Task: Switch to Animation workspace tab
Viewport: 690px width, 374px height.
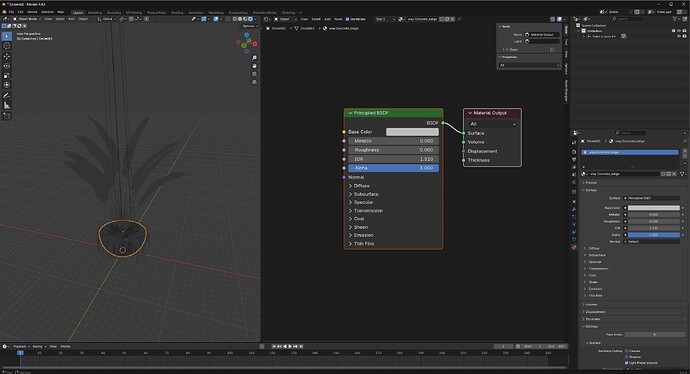Action: (x=196, y=13)
